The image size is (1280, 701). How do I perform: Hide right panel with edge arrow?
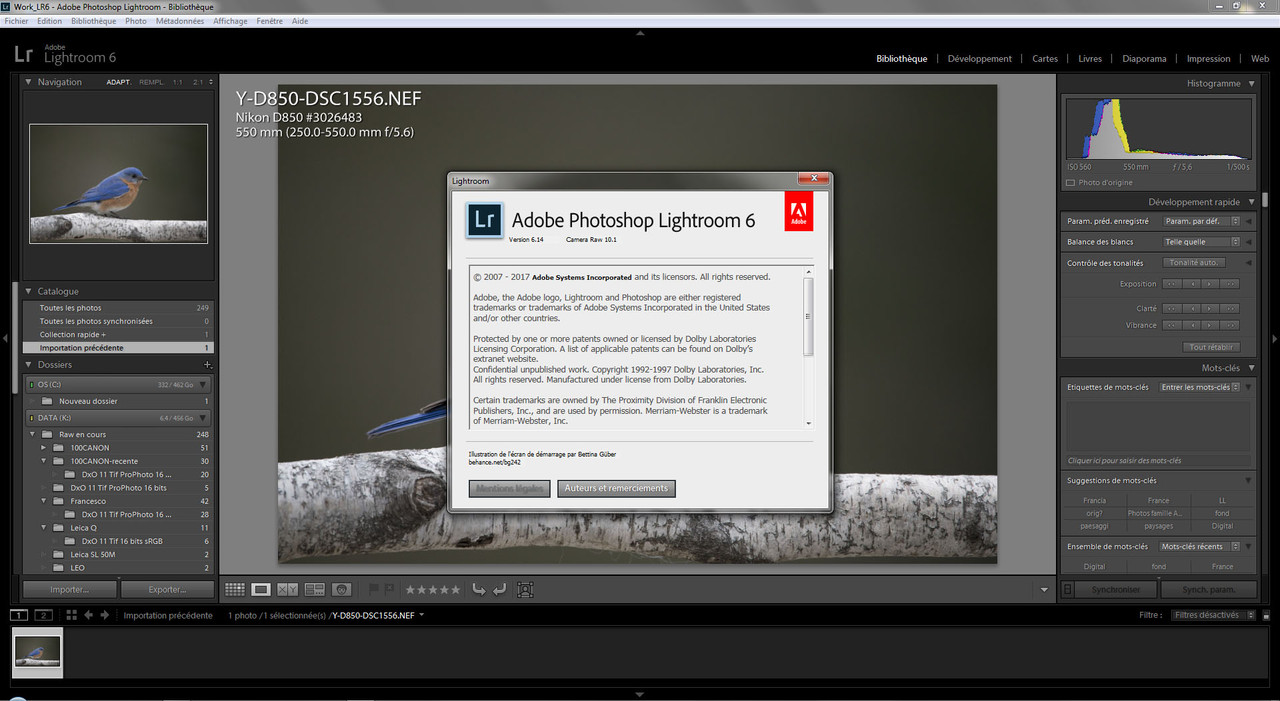click(1274, 339)
